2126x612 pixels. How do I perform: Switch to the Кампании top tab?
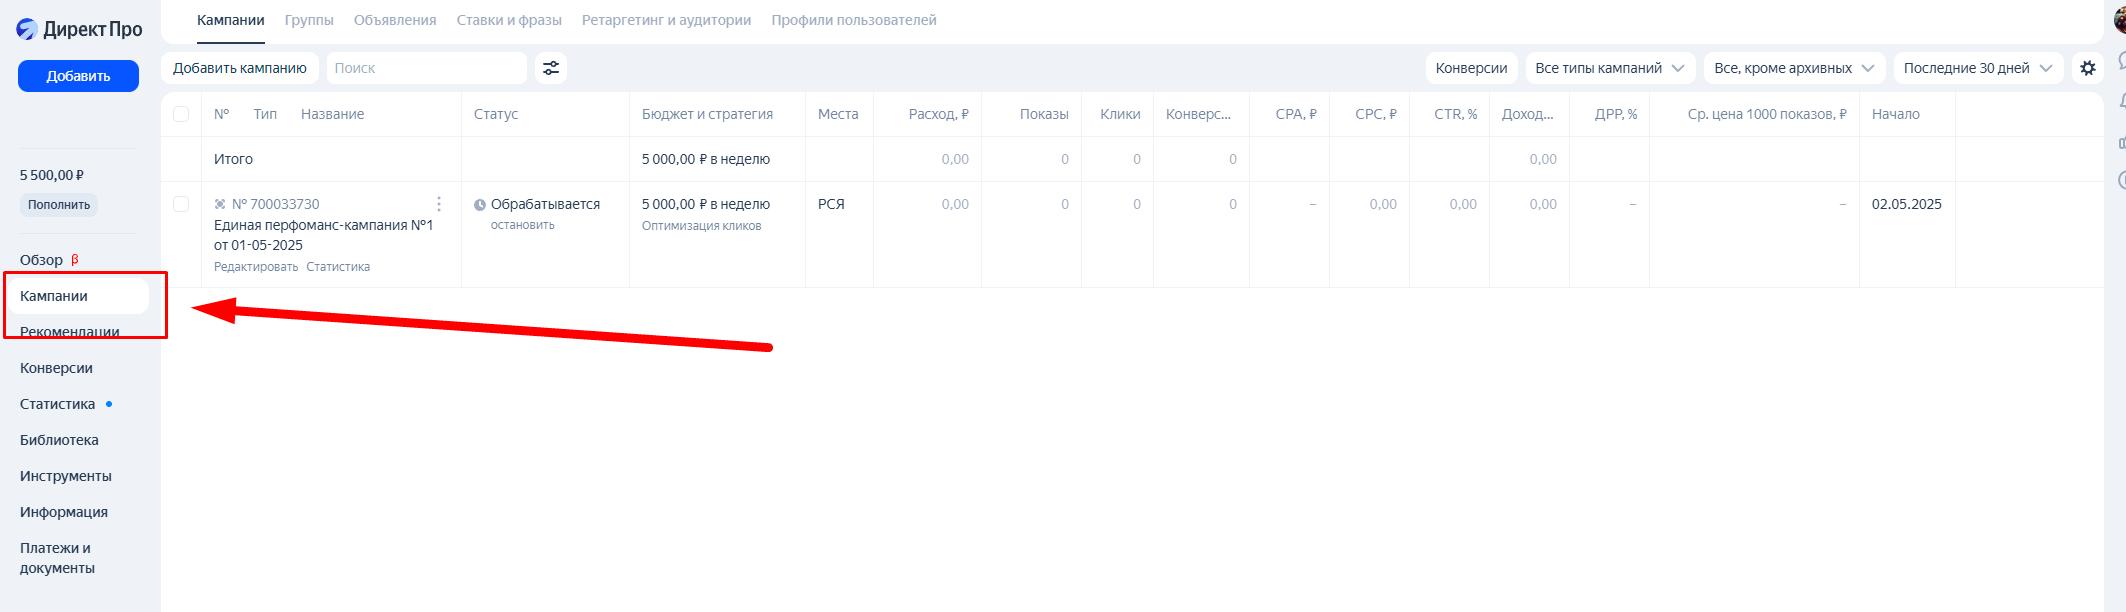[x=231, y=20]
